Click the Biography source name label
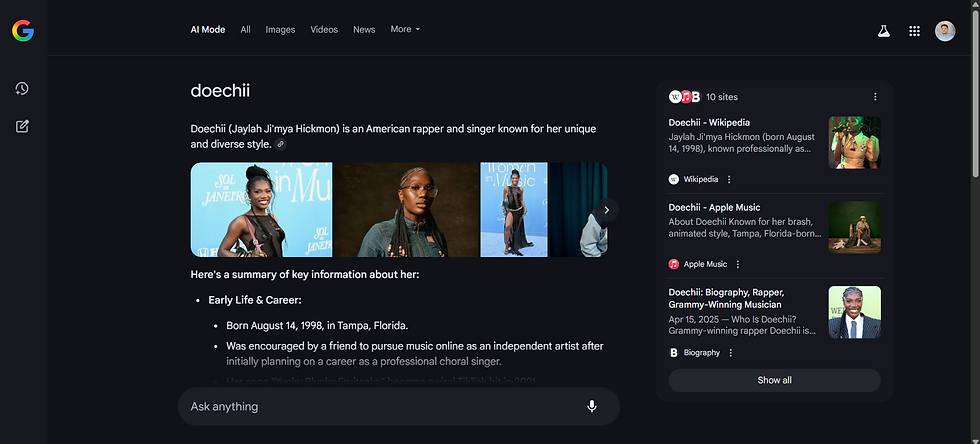Viewport: 980px width, 444px height. point(702,353)
